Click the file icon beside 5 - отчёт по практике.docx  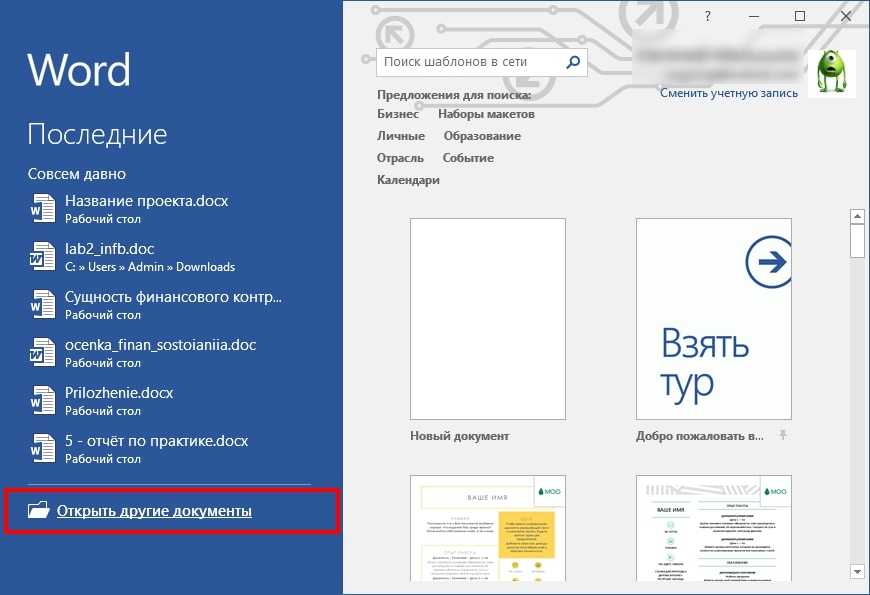42,449
